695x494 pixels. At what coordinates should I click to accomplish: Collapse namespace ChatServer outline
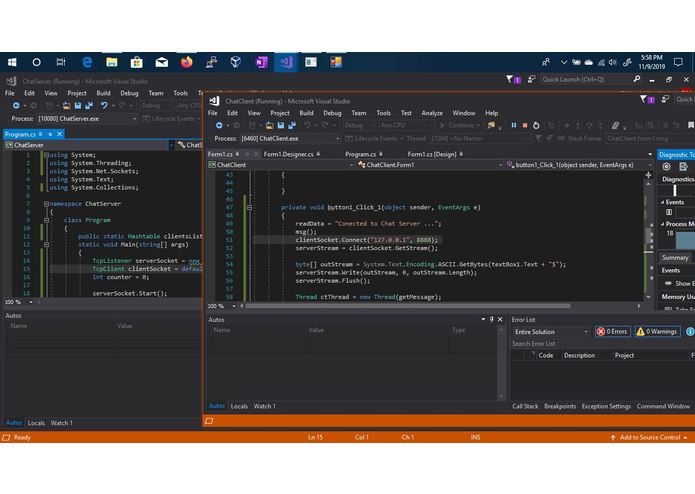click(46, 204)
